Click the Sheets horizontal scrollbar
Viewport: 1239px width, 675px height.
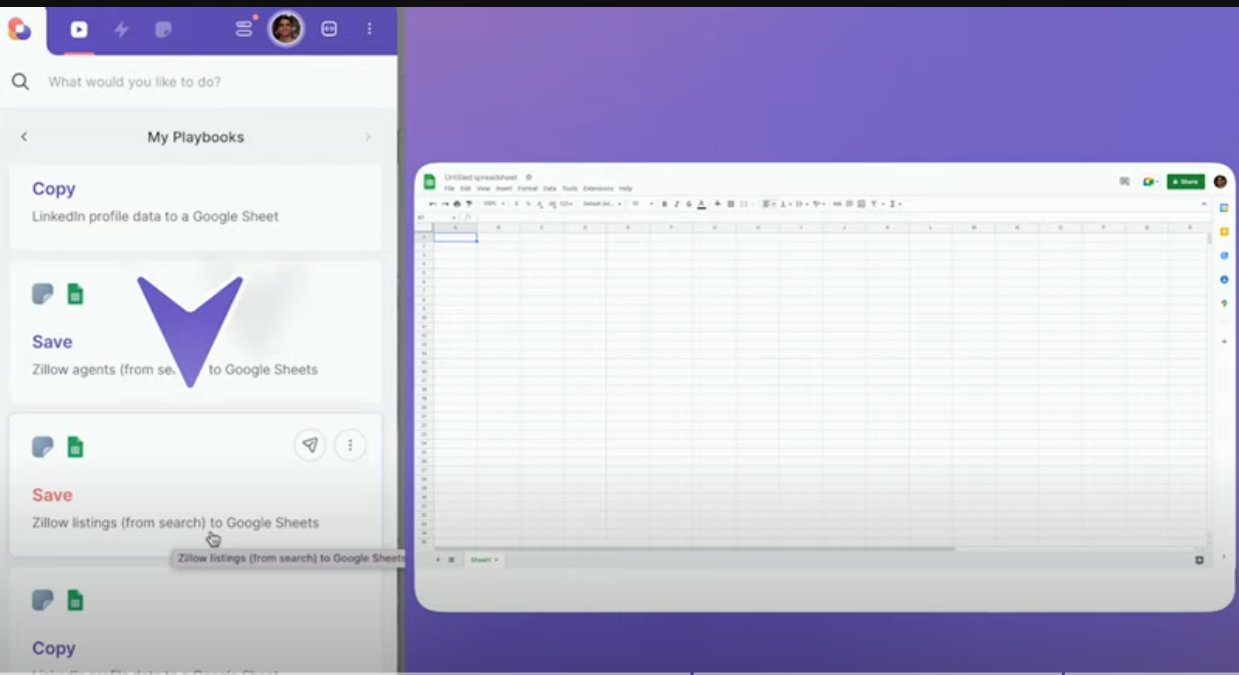(x=694, y=548)
